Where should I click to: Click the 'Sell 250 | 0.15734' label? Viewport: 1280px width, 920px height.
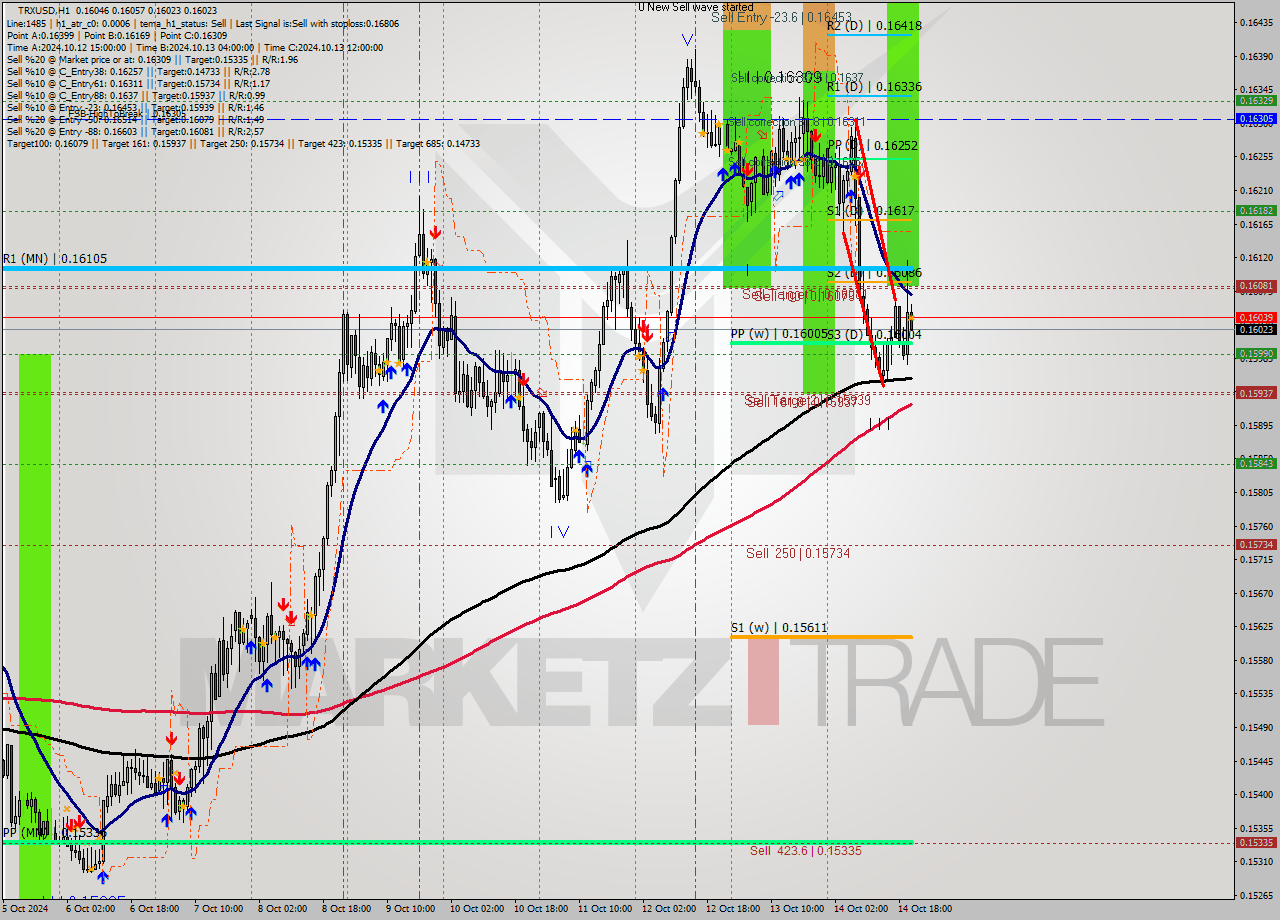[798, 553]
